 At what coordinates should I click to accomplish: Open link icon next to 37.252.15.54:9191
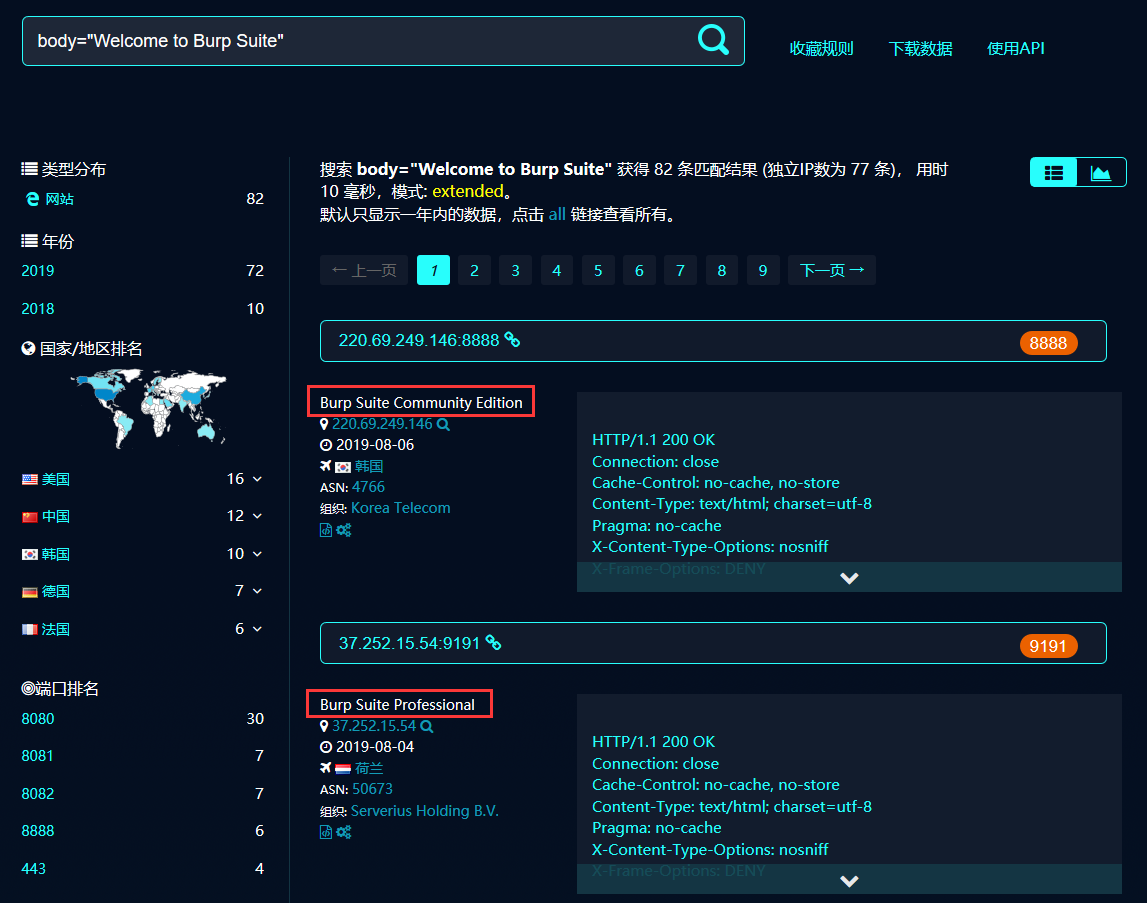[x=494, y=643]
